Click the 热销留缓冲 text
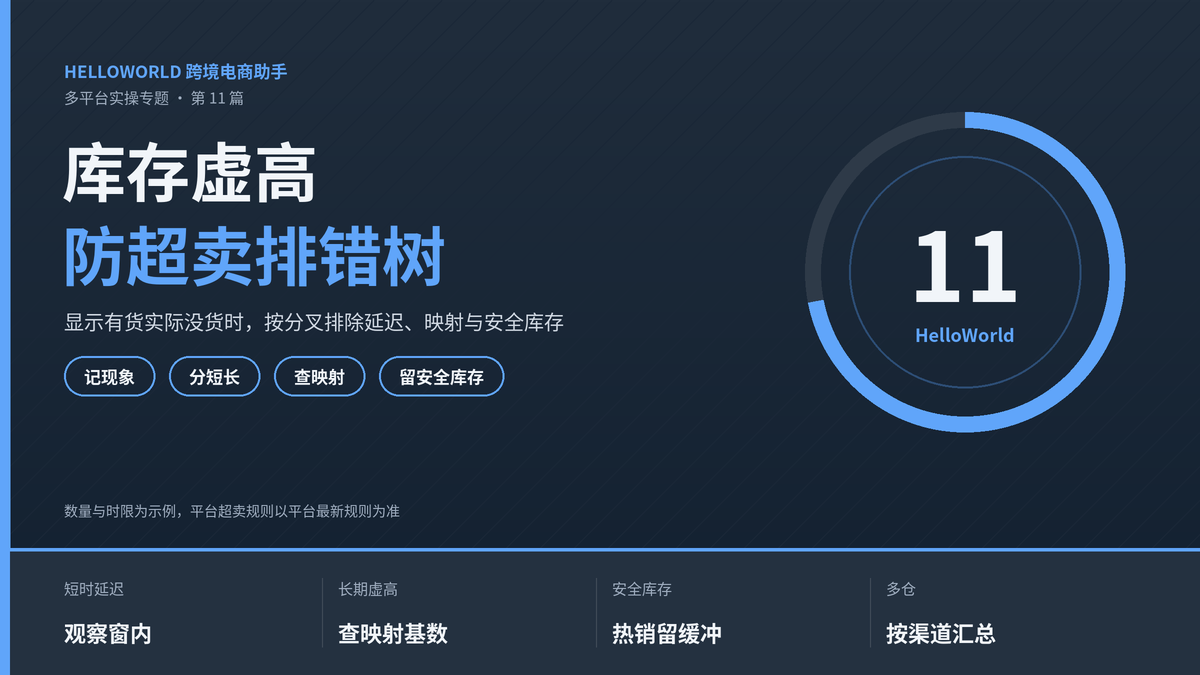The height and width of the screenshot is (675, 1200). (667, 634)
